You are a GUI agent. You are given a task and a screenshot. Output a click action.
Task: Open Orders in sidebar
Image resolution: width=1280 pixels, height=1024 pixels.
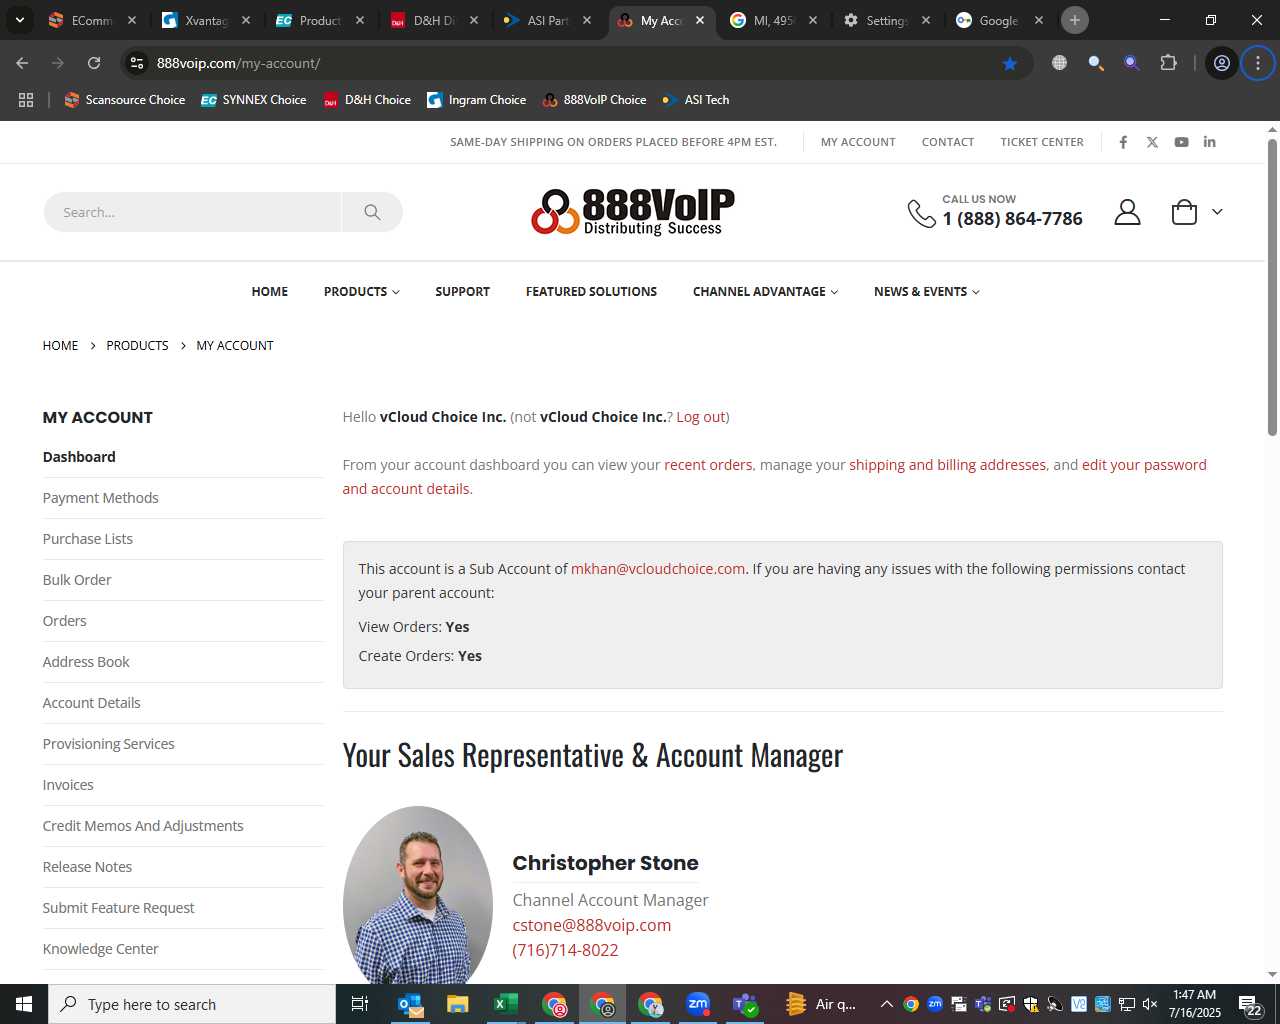pyautogui.click(x=65, y=621)
